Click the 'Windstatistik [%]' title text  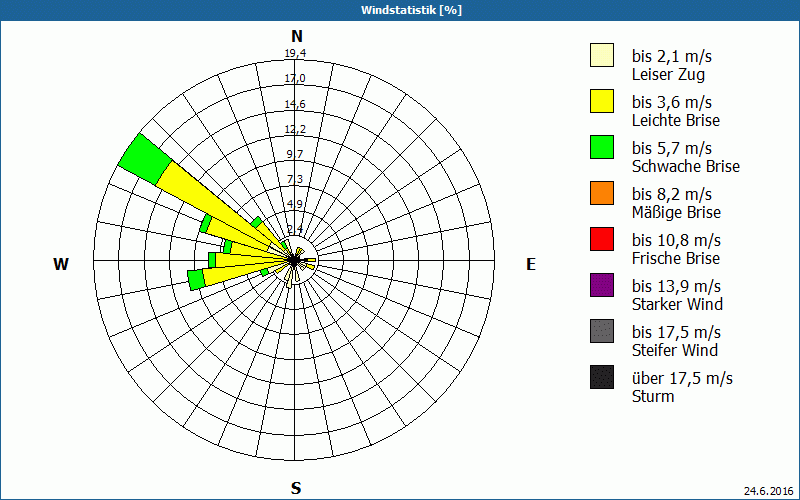pyautogui.click(x=411, y=10)
